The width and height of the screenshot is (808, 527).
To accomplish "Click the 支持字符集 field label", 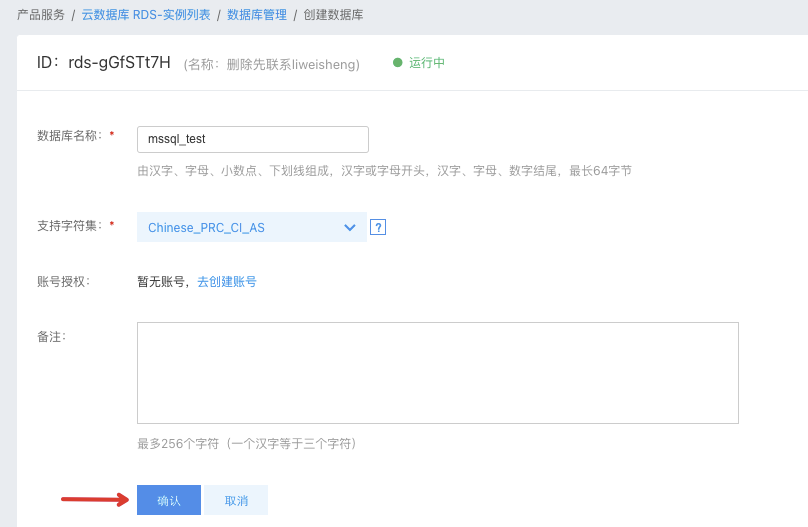I will [70, 226].
